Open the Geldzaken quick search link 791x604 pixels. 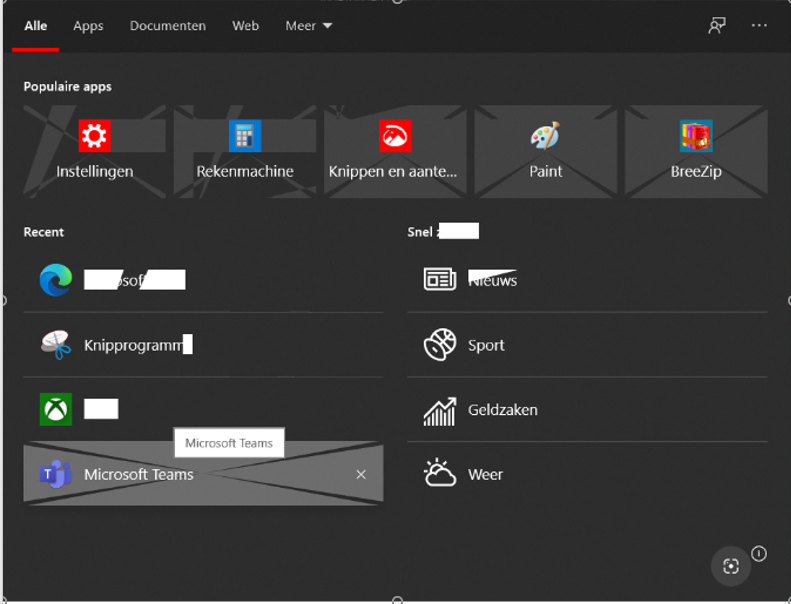[587, 410]
